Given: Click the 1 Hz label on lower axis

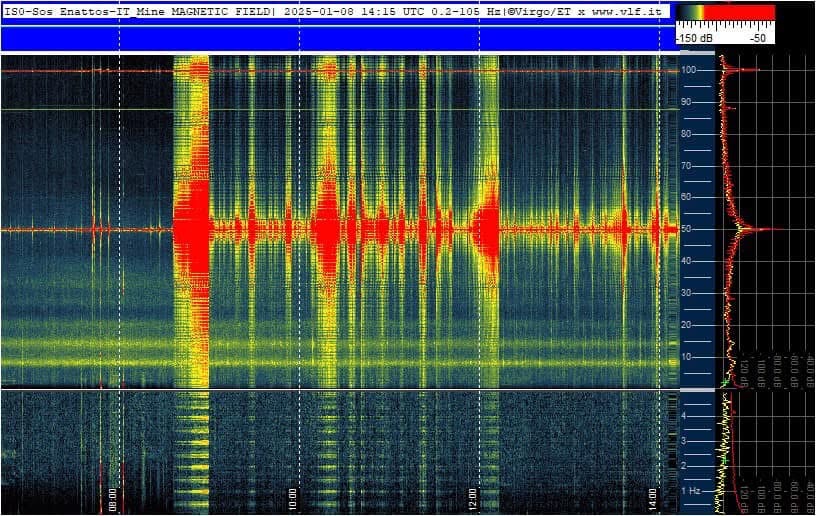Looking at the screenshot, I should [x=689, y=490].
